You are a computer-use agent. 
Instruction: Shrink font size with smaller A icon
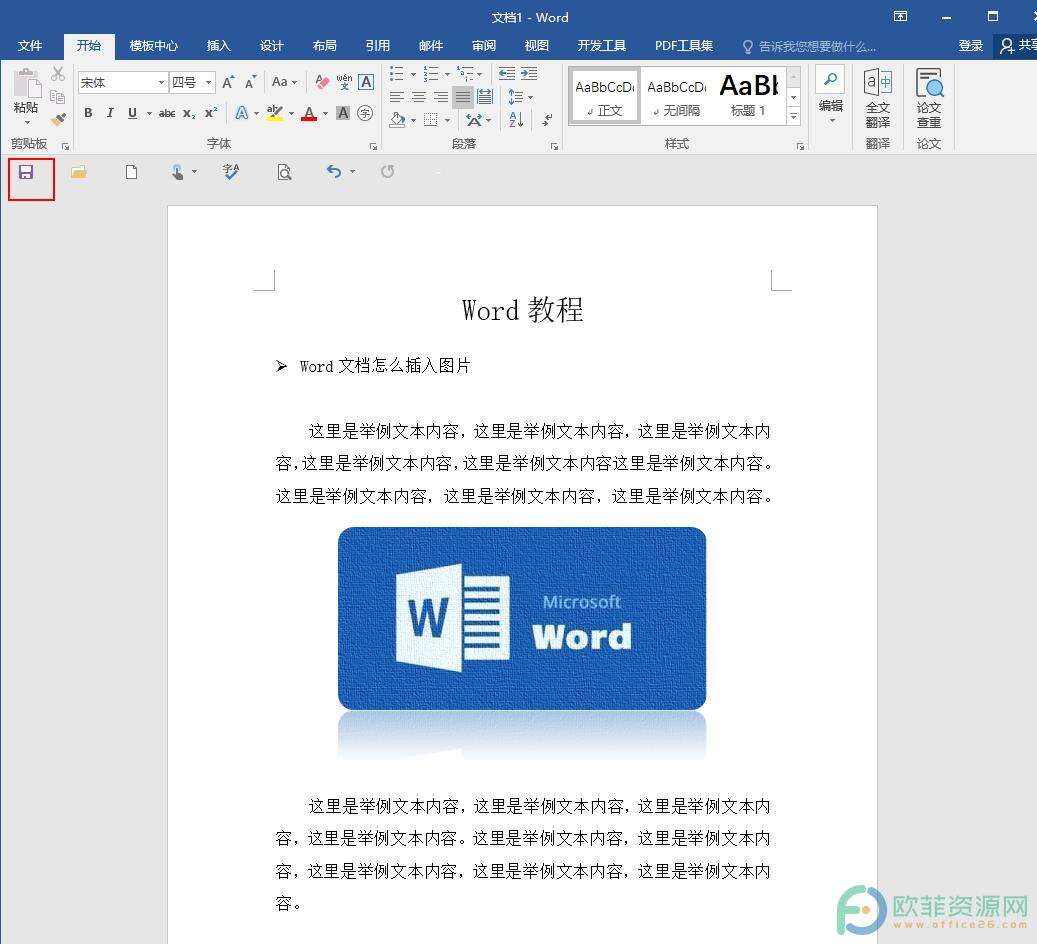[250, 83]
